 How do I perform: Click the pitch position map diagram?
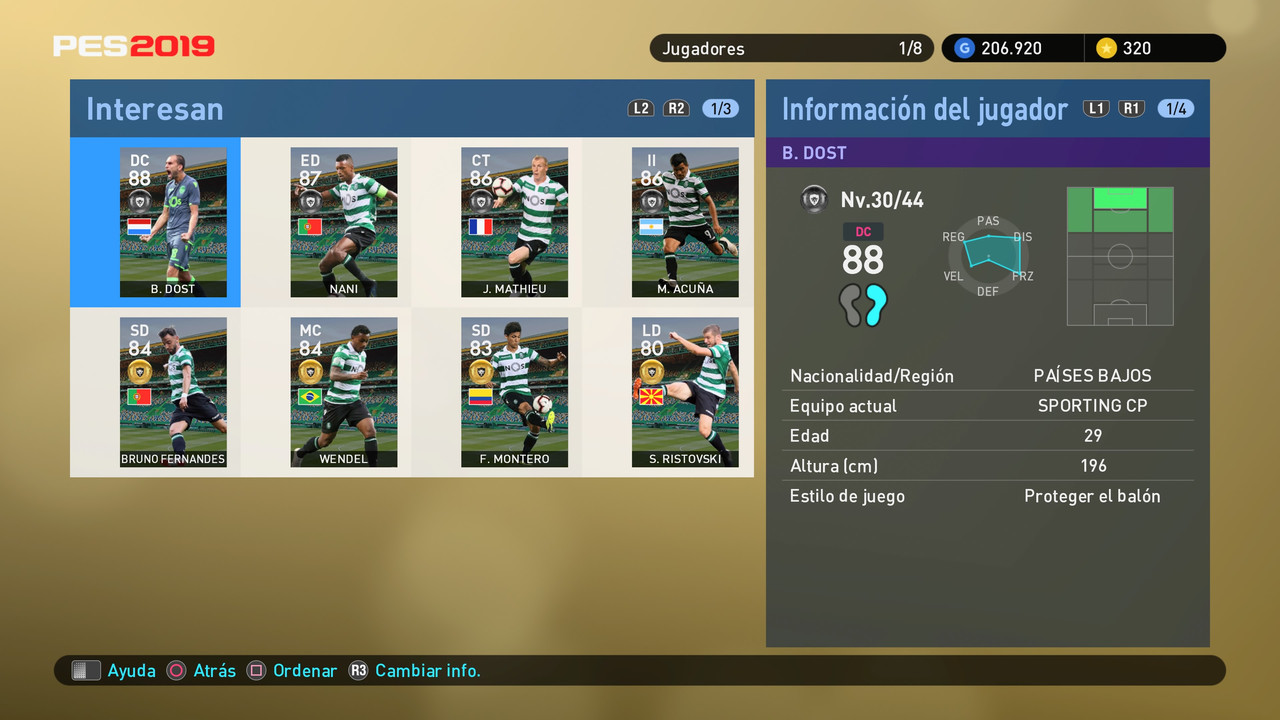click(x=1120, y=256)
